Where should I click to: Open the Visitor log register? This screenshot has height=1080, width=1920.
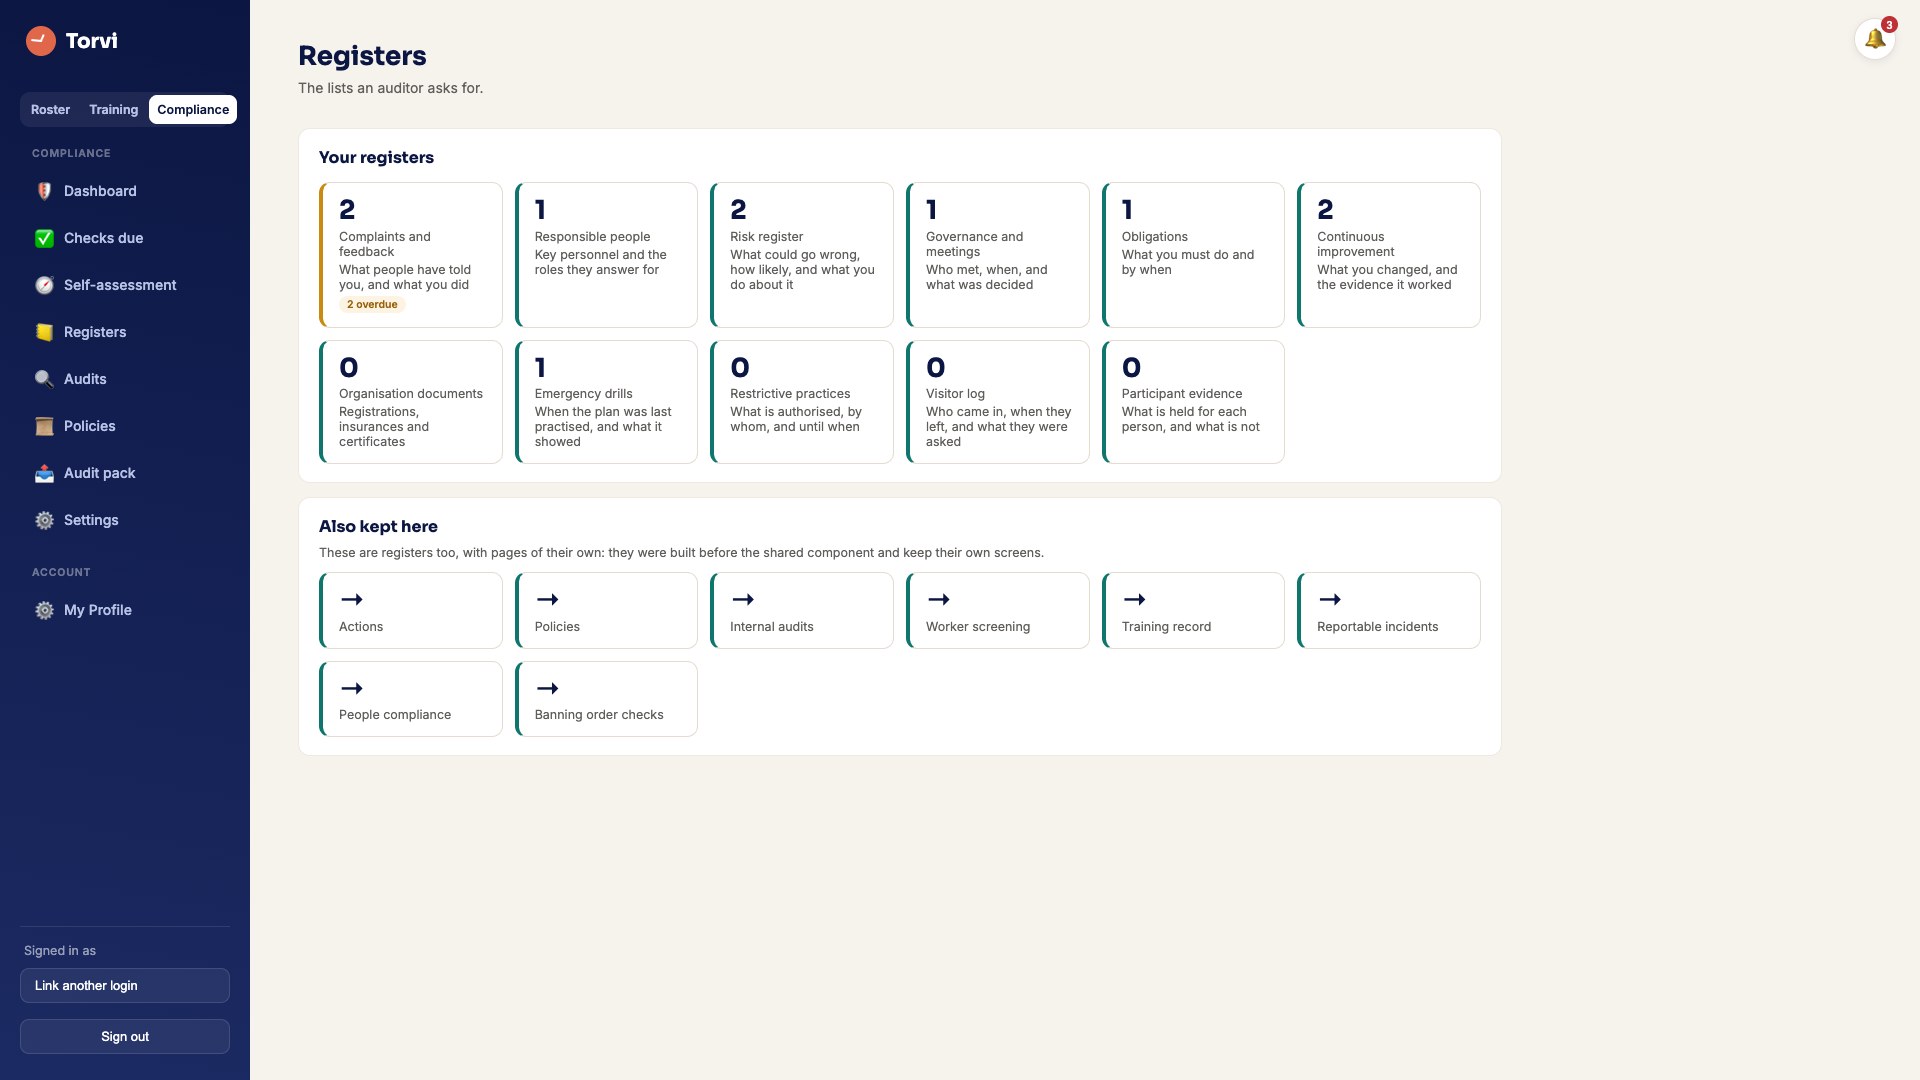coord(998,402)
